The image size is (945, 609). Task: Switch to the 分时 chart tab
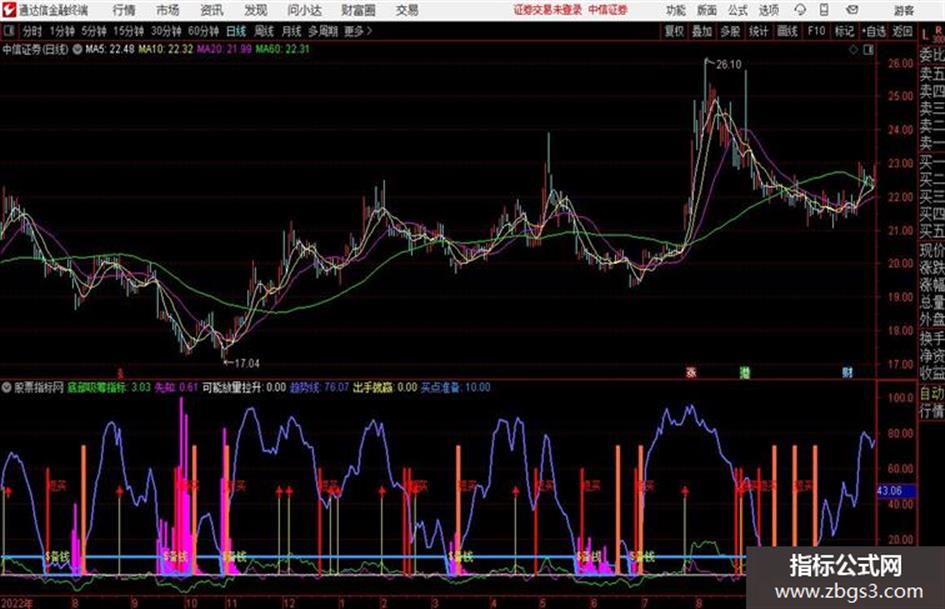[x=32, y=31]
